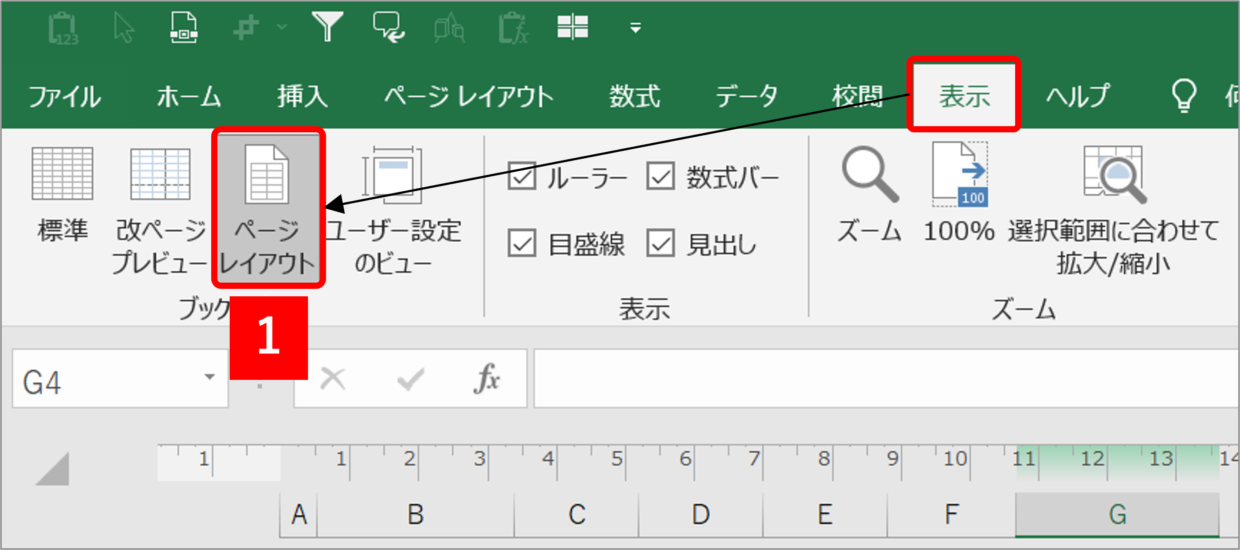Uncheck the 目盛線 gridlines checkbox
Screen dimensions: 1240x550
pos(522,243)
